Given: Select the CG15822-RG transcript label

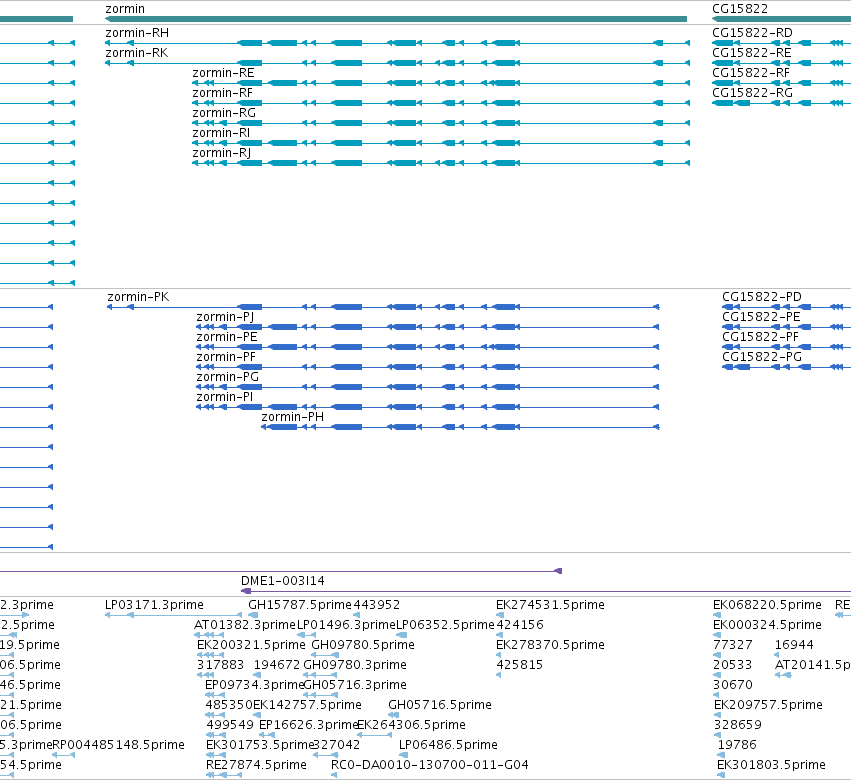Looking at the screenshot, I should [x=752, y=93].
